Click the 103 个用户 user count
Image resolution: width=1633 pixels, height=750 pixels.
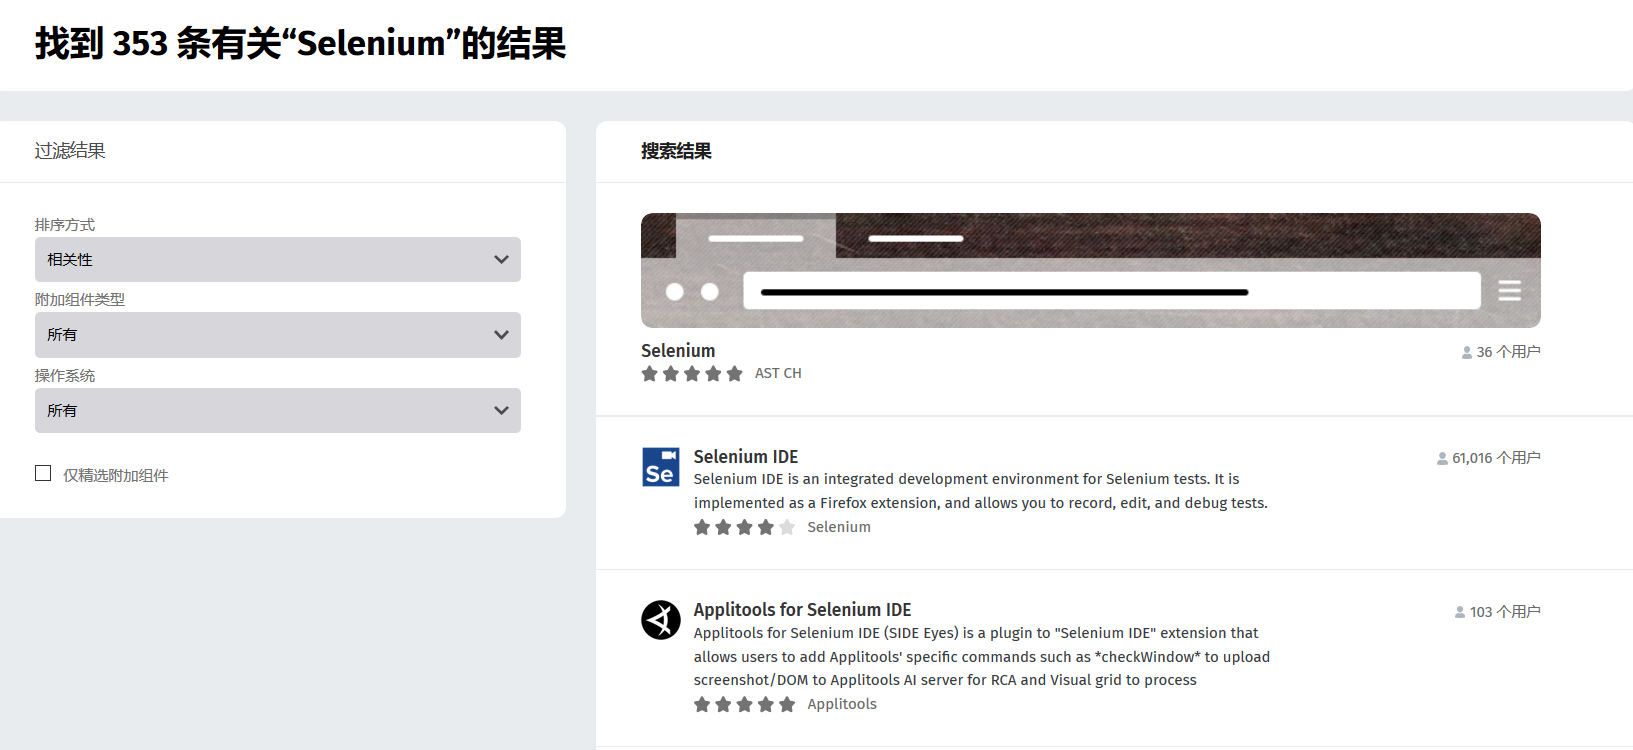point(1505,612)
